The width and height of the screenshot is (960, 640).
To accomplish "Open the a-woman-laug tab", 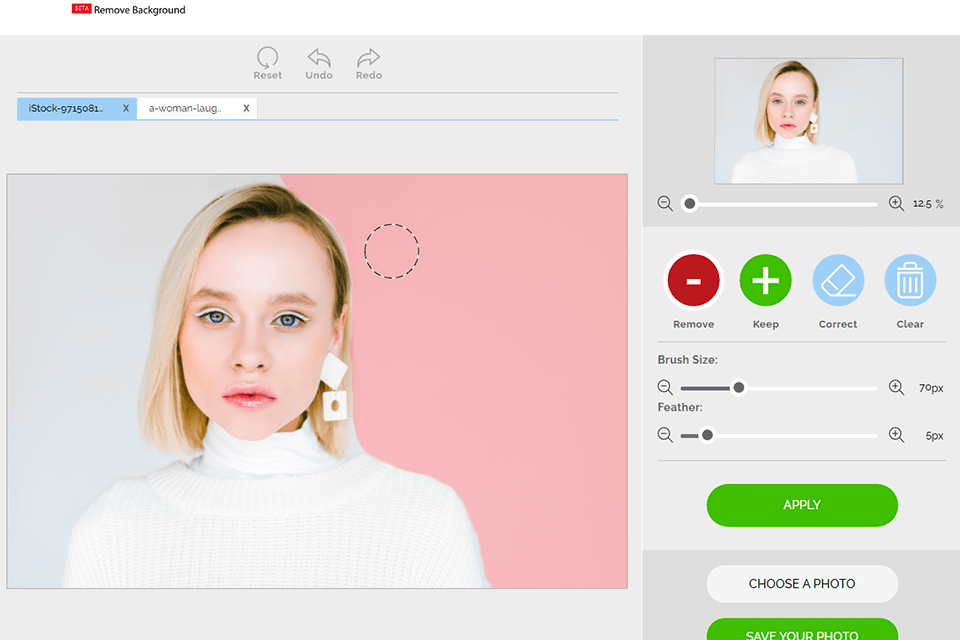I will coord(186,108).
